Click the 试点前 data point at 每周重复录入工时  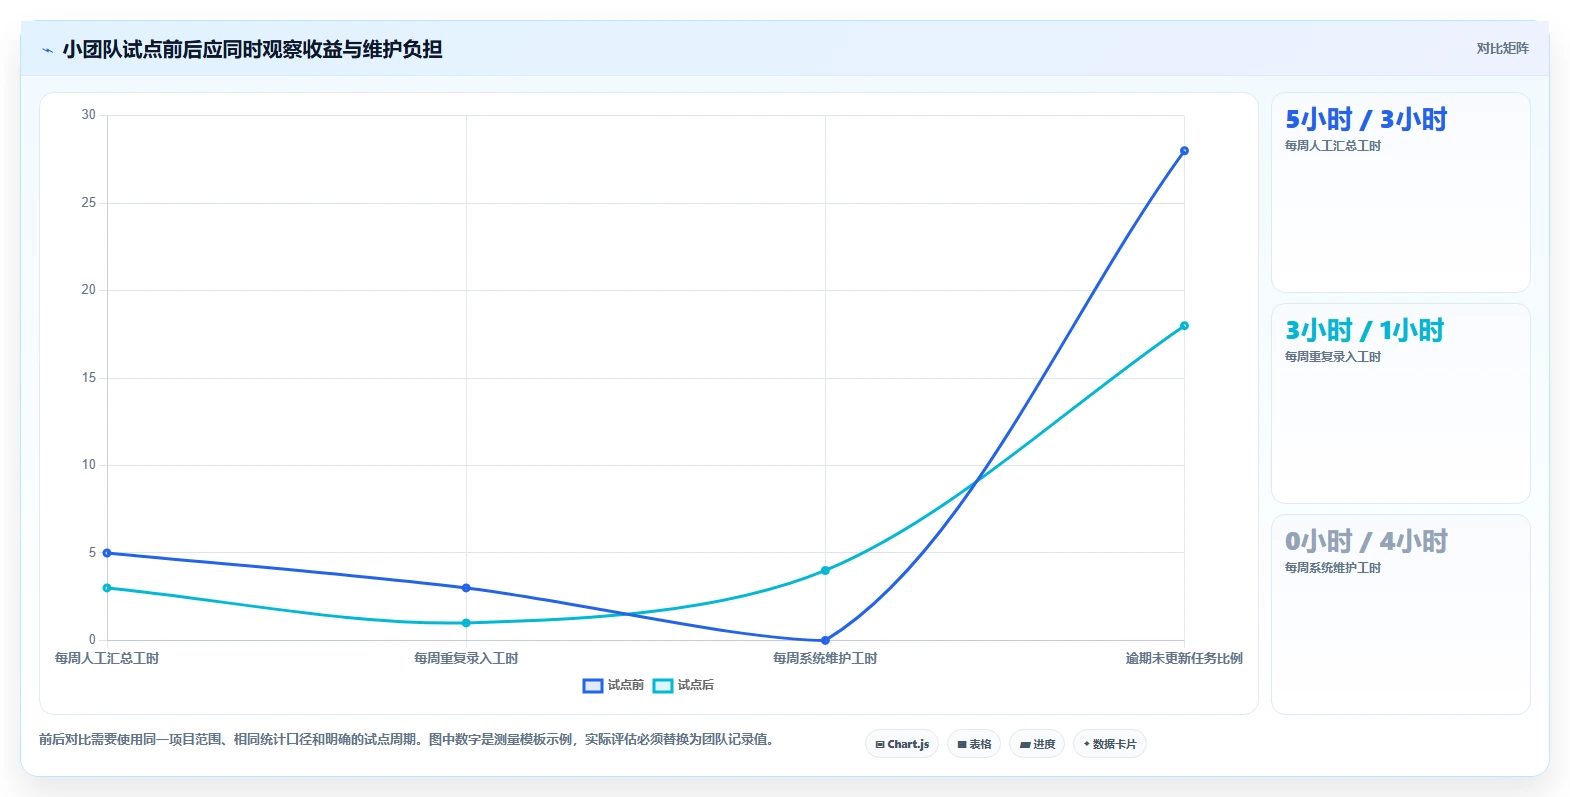click(x=466, y=588)
